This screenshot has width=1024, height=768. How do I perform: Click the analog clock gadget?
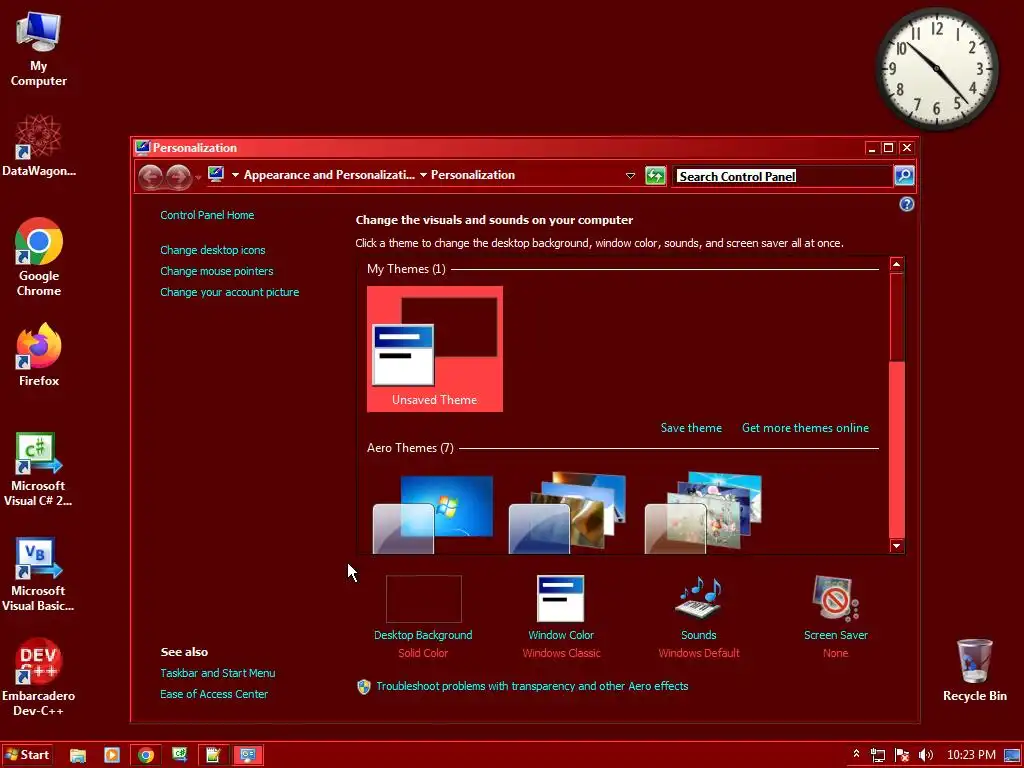coord(936,69)
